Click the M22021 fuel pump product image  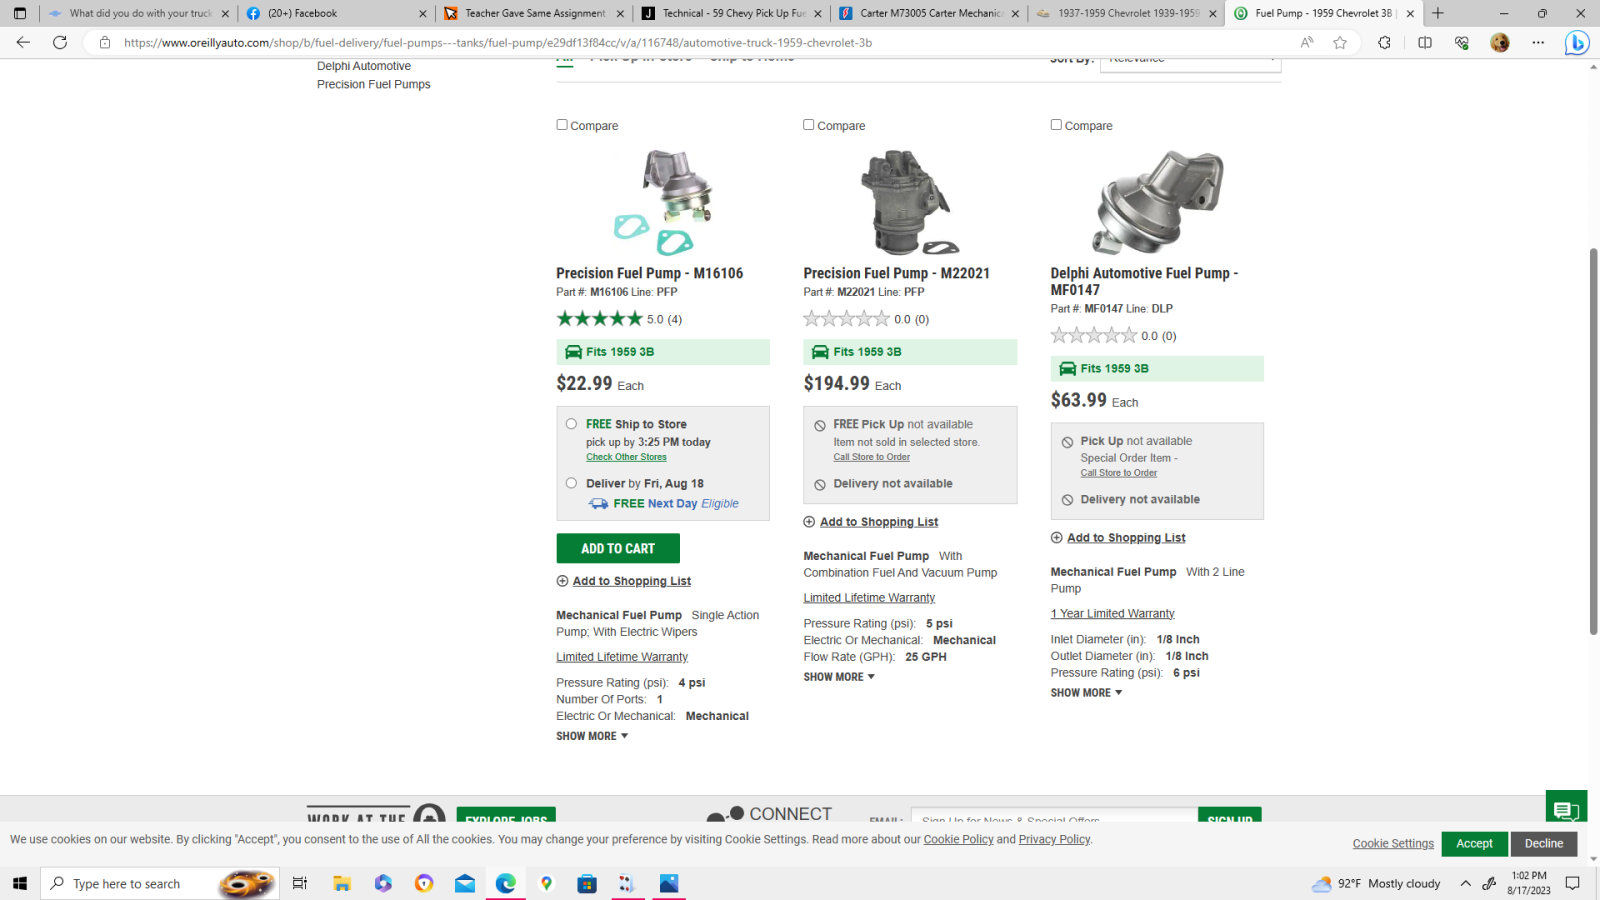tap(908, 202)
